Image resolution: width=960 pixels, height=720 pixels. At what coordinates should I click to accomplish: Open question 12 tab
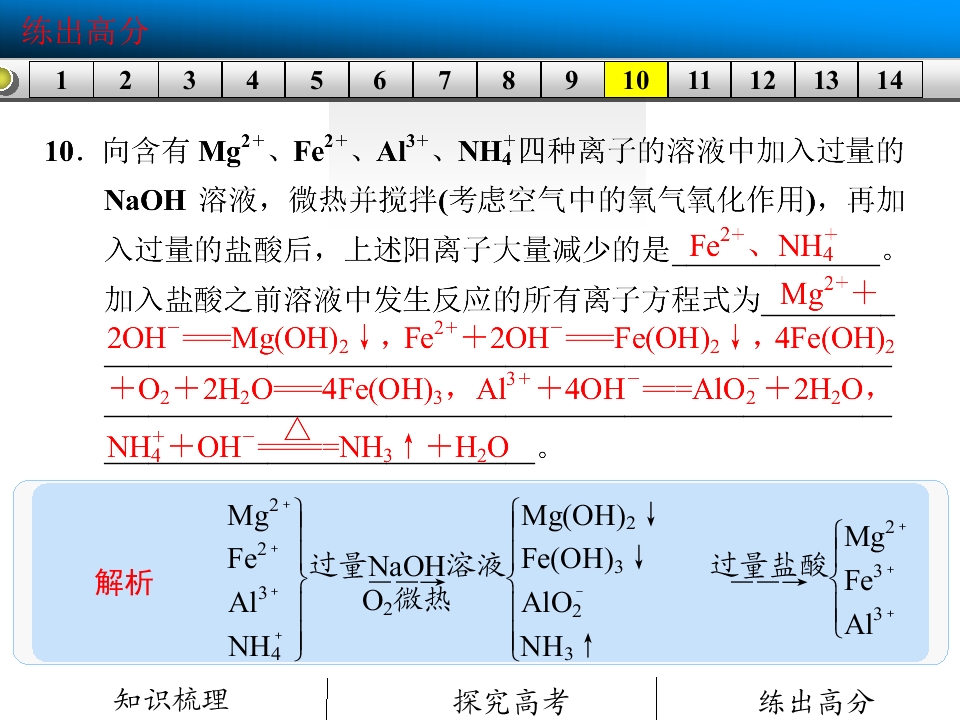click(763, 80)
